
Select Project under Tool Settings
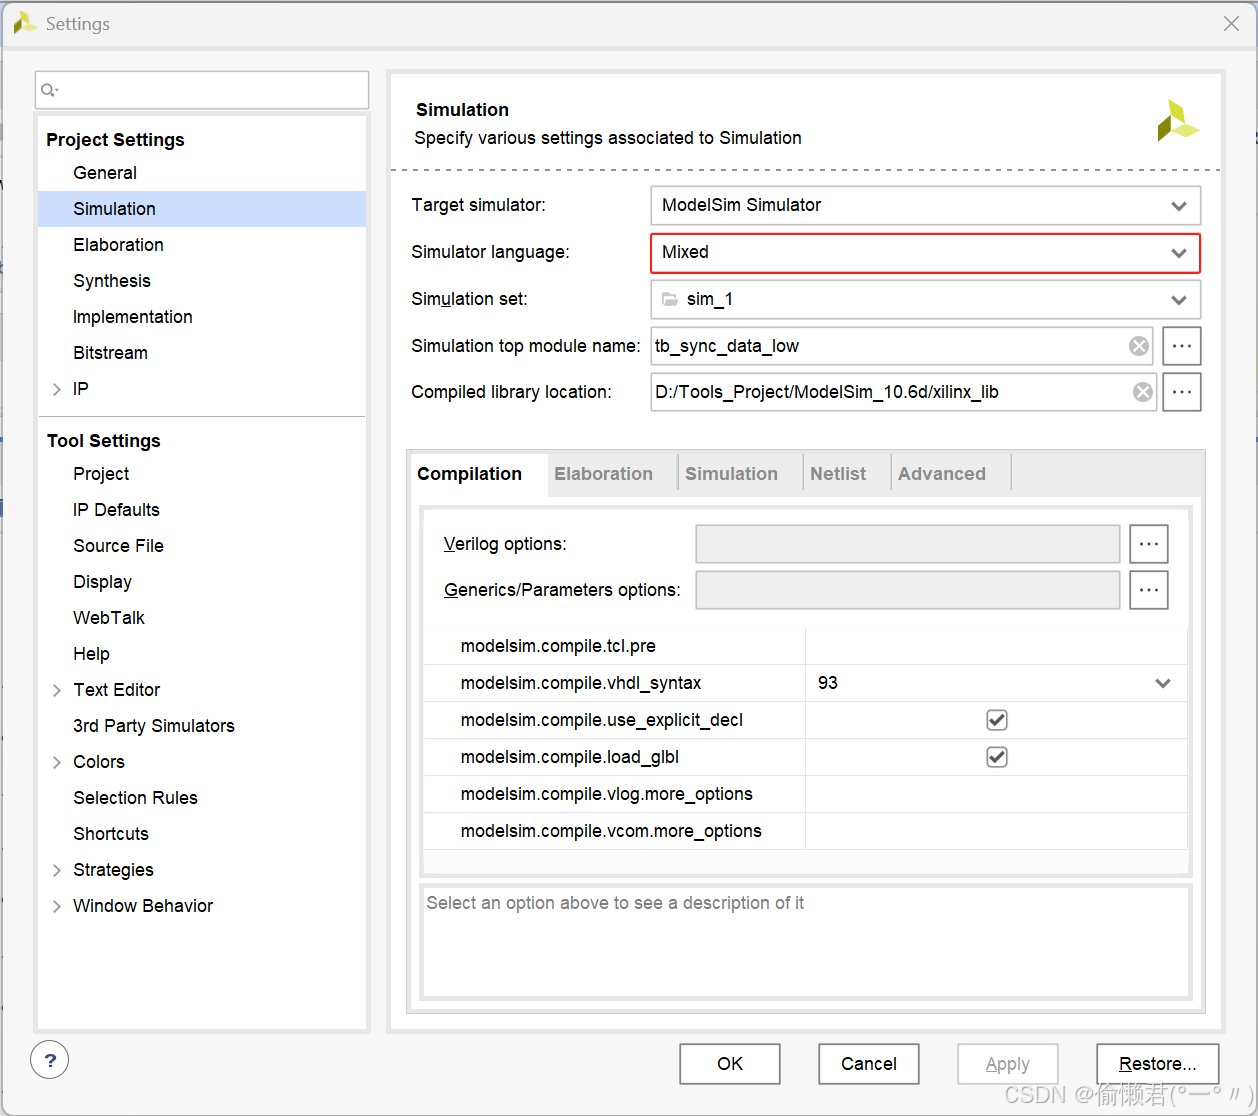click(101, 474)
